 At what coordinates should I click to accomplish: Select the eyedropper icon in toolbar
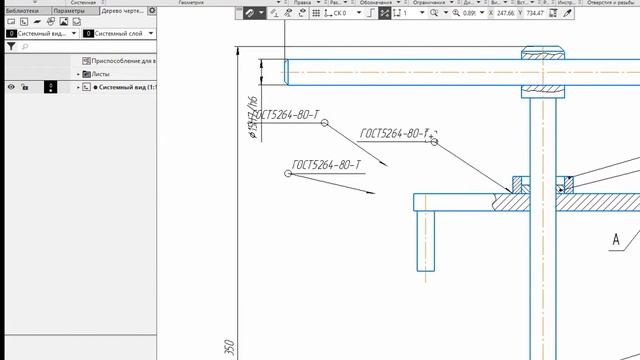567,13
